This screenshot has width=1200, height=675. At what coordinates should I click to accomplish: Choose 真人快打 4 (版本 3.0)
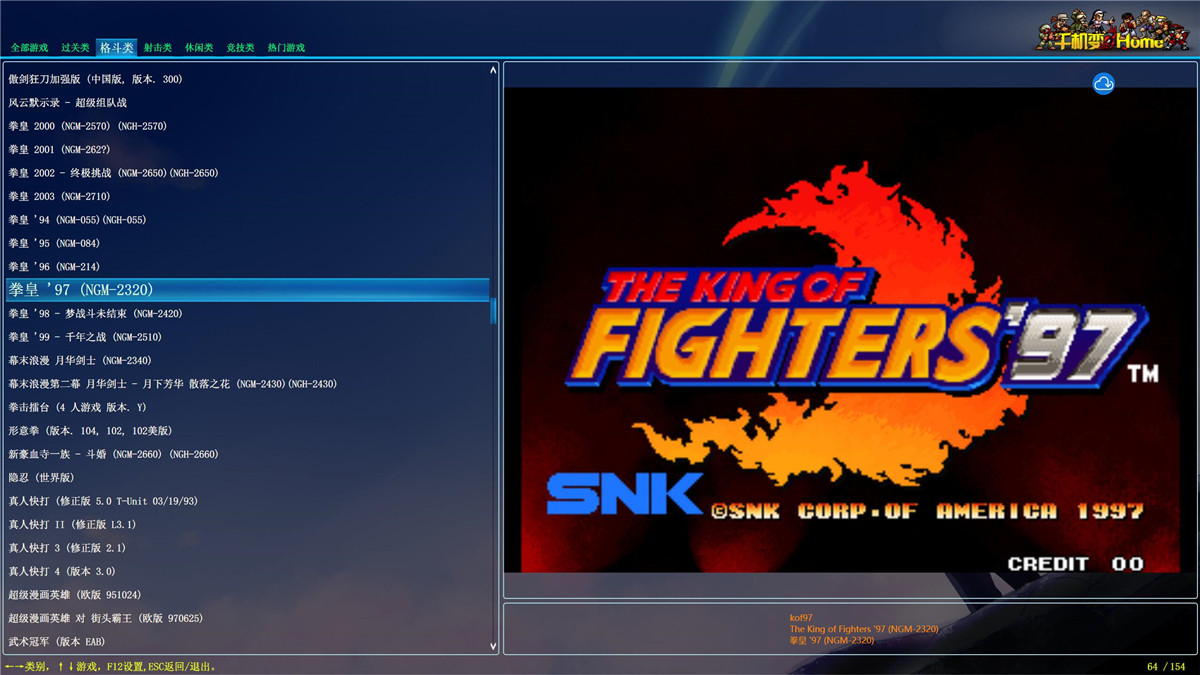(x=62, y=572)
